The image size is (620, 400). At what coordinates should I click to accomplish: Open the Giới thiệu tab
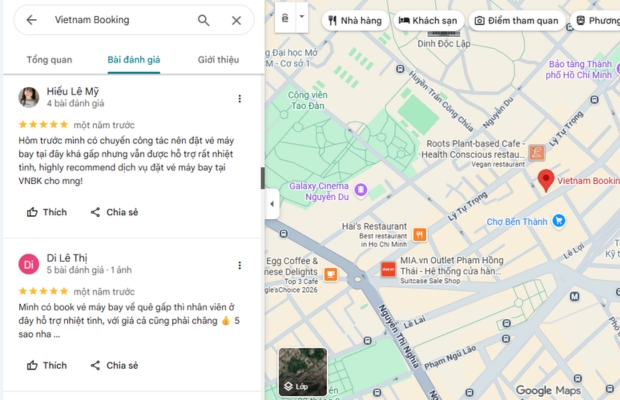point(218,60)
